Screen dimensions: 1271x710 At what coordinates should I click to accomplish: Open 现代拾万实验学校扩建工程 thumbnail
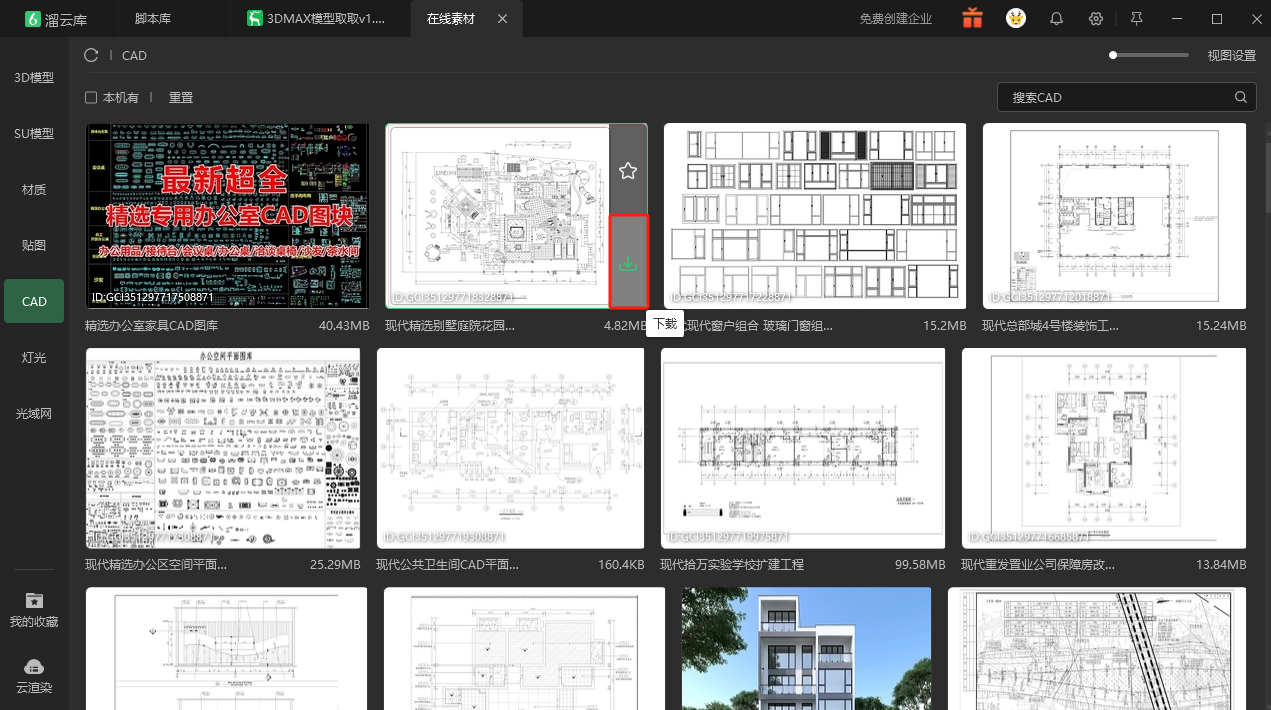pos(803,448)
